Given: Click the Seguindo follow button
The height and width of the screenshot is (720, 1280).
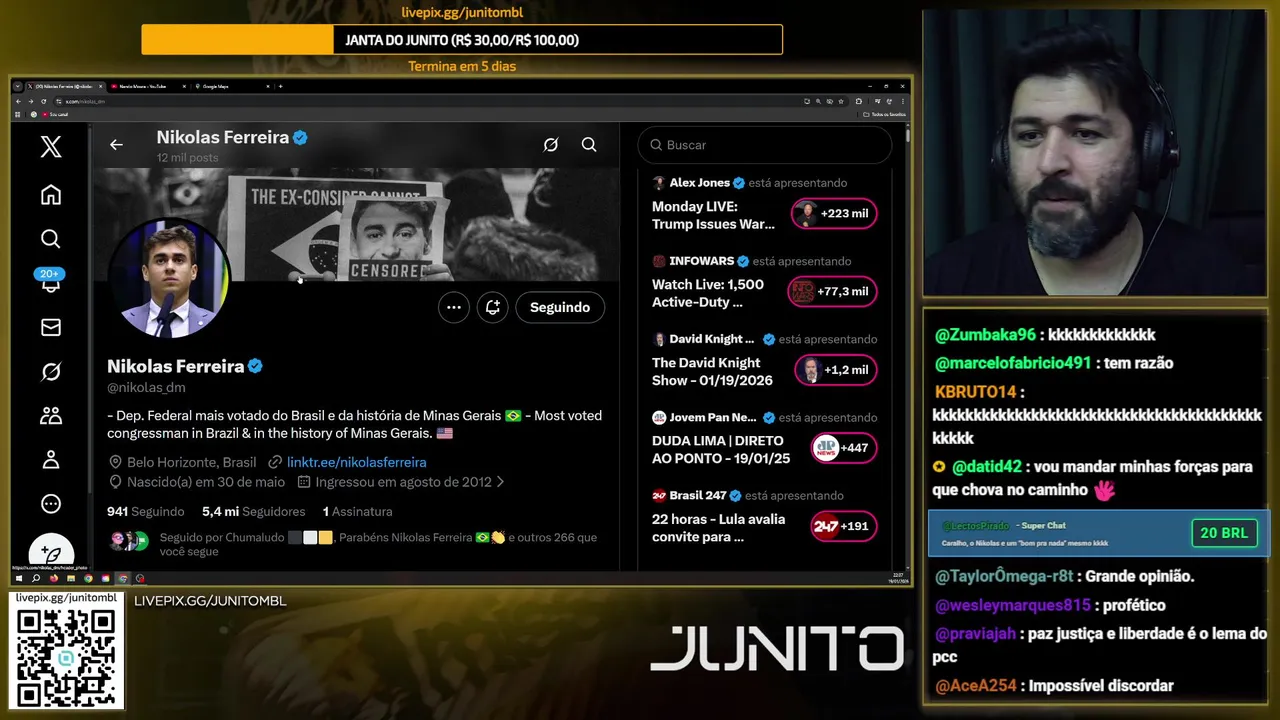Looking at the screenshot, I should [x=560, y=307].
